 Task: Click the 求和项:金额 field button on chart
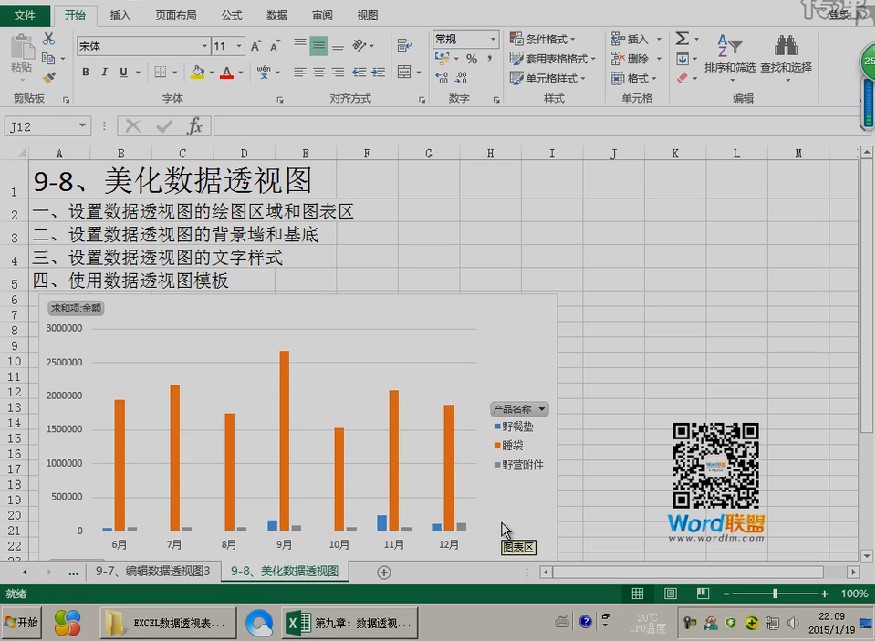(x=76, y=308)
